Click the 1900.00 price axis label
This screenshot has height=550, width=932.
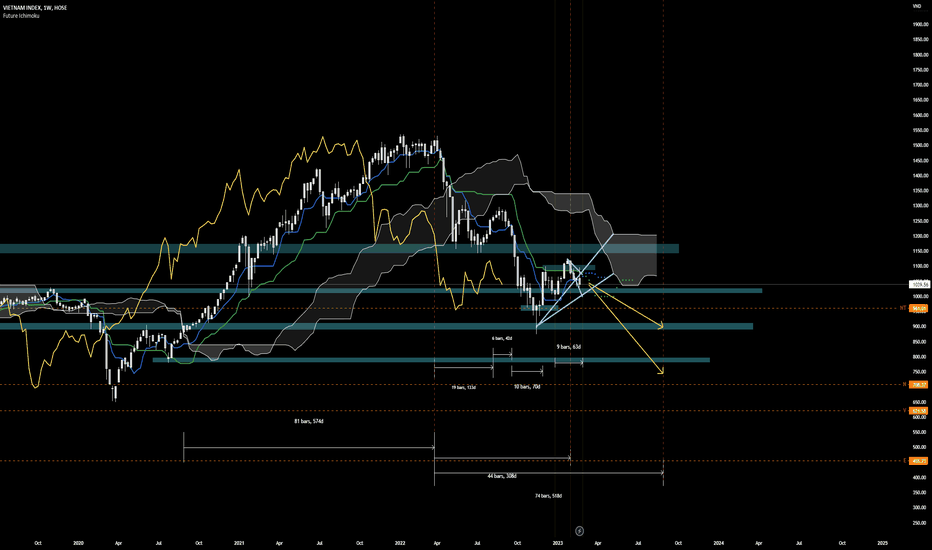[x=920, y=24]
